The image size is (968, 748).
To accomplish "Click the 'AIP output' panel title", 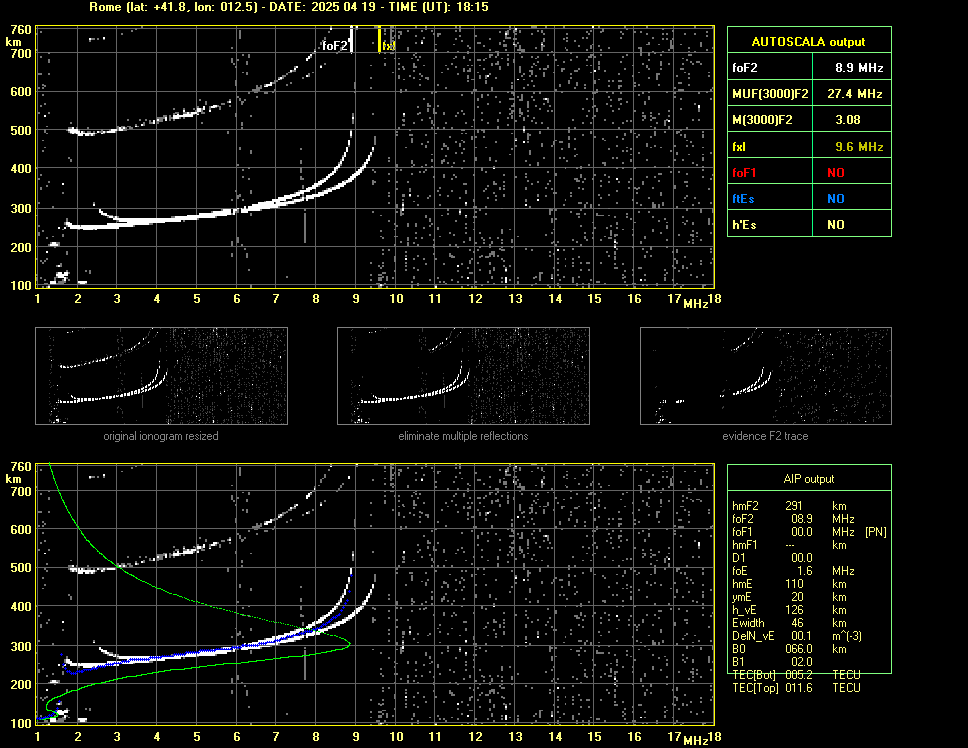I will 809,479.
